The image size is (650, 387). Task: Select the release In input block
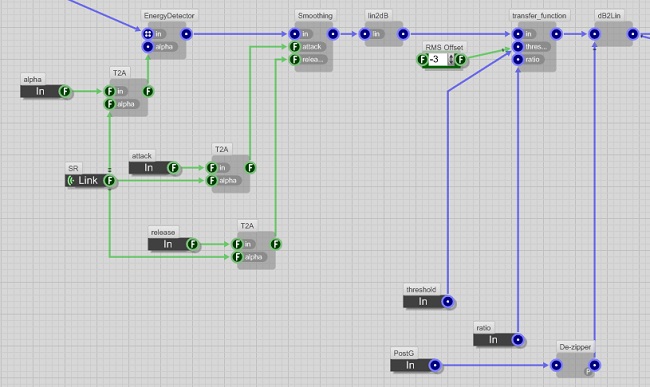168,244
